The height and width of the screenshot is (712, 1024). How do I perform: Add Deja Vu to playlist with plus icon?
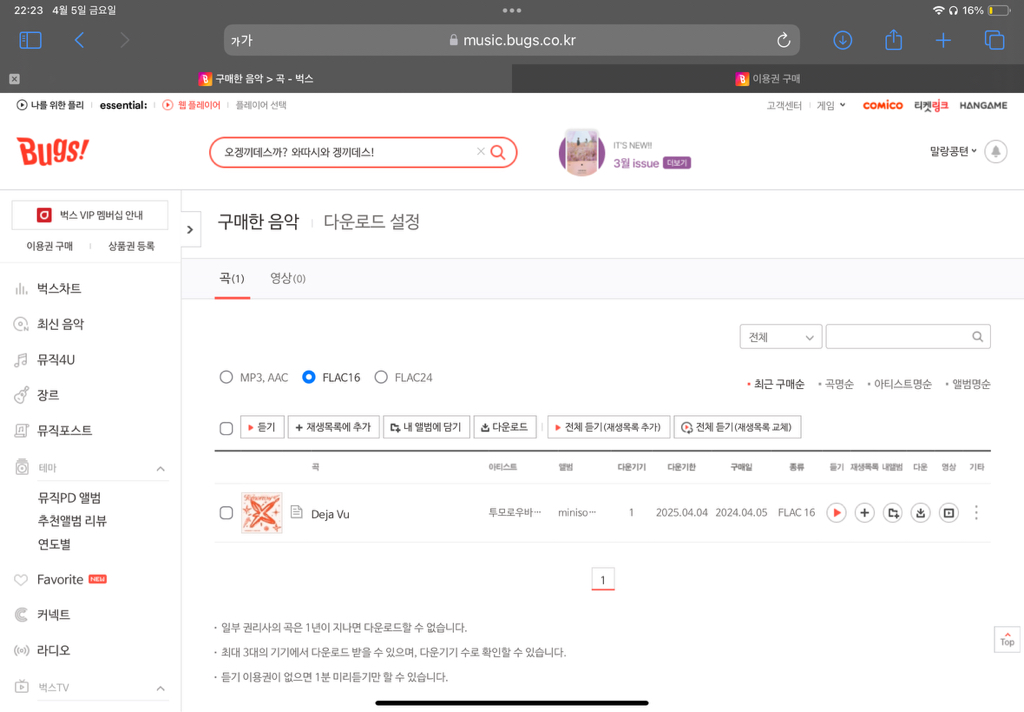pos(864,513)
